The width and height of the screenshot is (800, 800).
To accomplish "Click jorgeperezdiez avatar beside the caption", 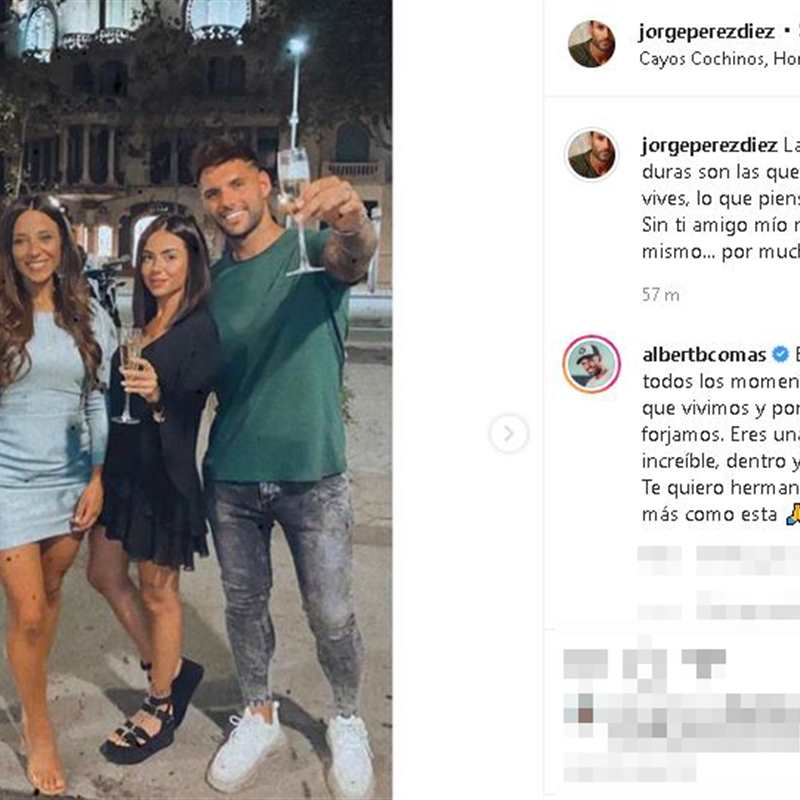I will (591, 154).
